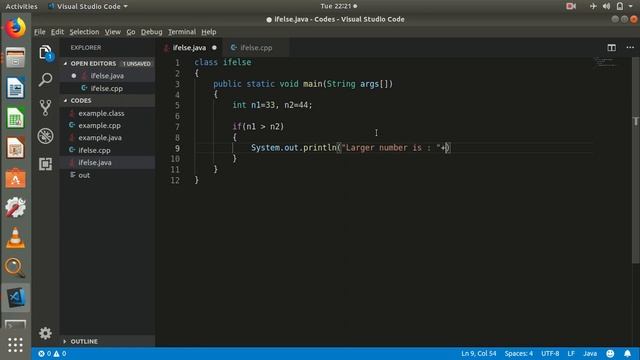The image size is (640, 360).
Task: Split the editor to the right
Action: click(x=611, y=48)
